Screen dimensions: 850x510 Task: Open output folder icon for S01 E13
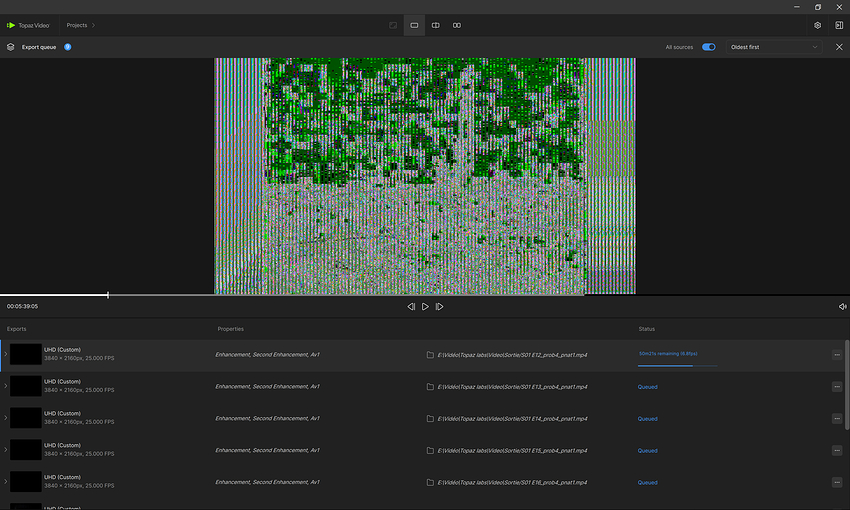point(430,387)
